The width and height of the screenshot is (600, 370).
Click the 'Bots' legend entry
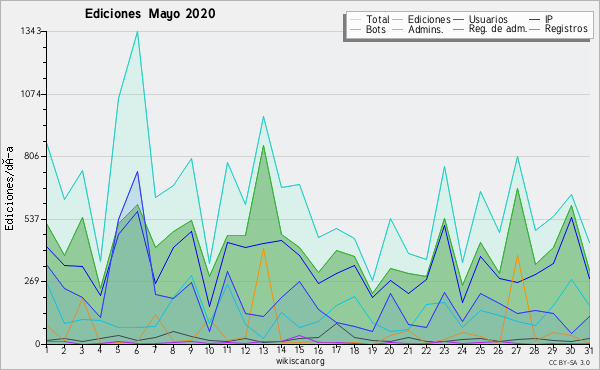click(x=376, y=29)
